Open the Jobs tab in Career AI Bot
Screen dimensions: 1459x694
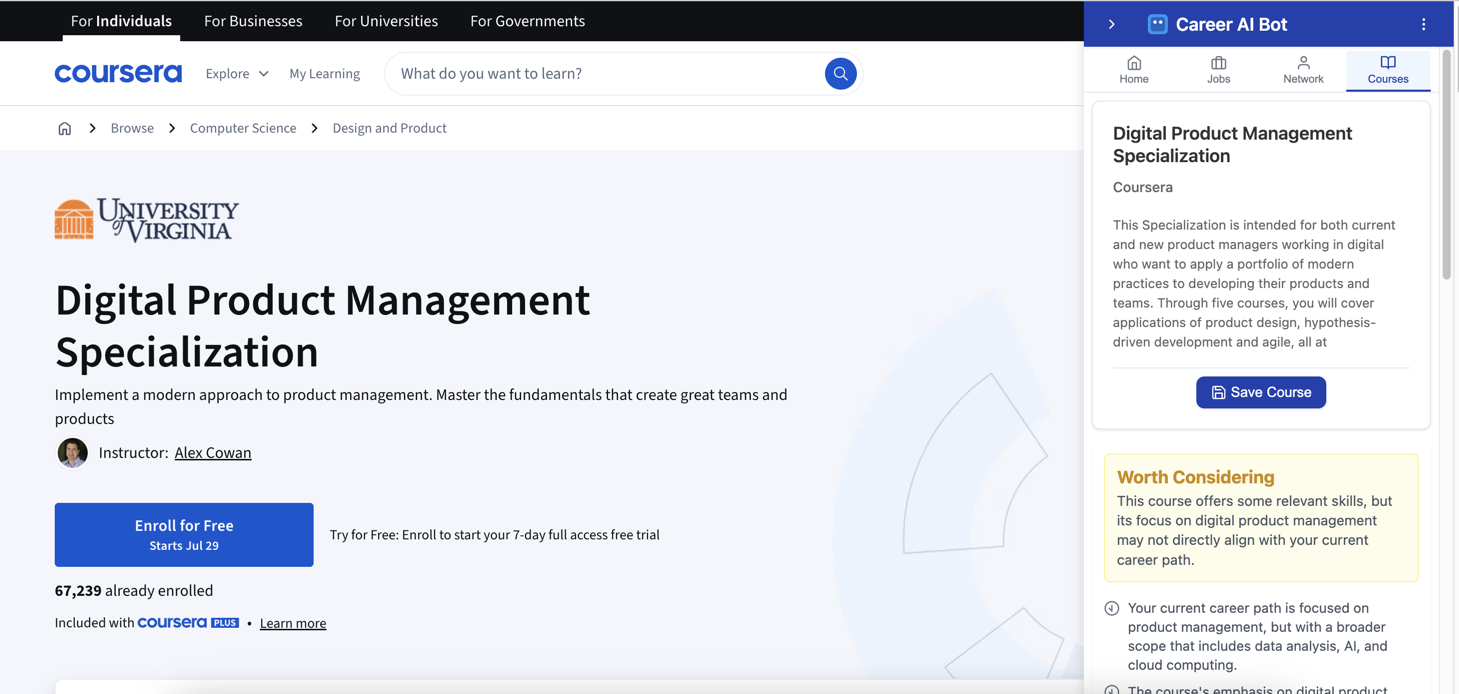click(1218, 70)
